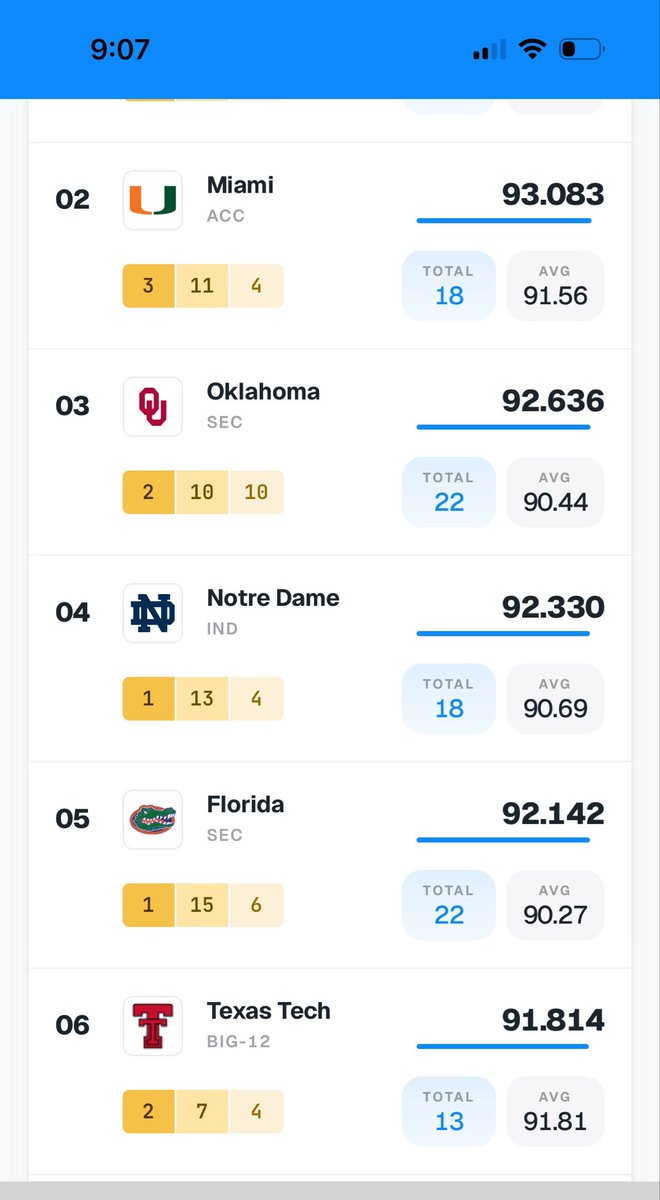The image size is (660, 1200).
Task: Select Notre Dame's AVG 90.69 box
Action: pyautogui.click(x=555, y=698)
